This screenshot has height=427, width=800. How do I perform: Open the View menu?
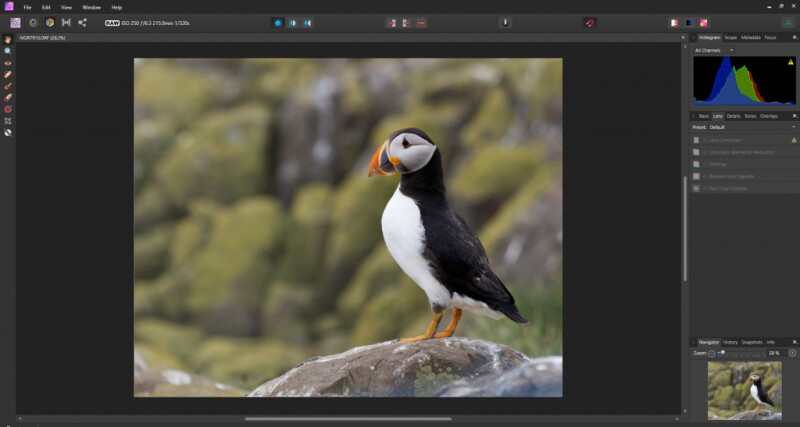point(66,7)
